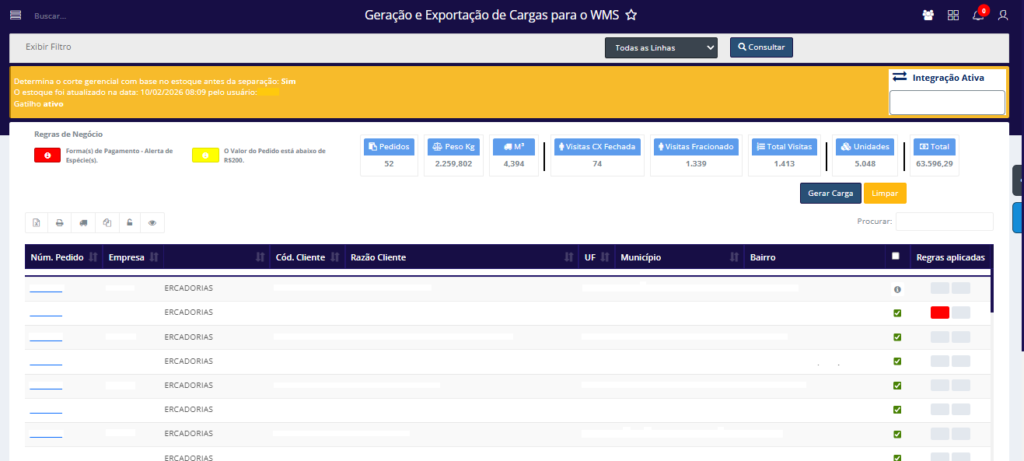
Task: Click the unlock padlock icon in the toolbar
Action: [x=129, y=222]
